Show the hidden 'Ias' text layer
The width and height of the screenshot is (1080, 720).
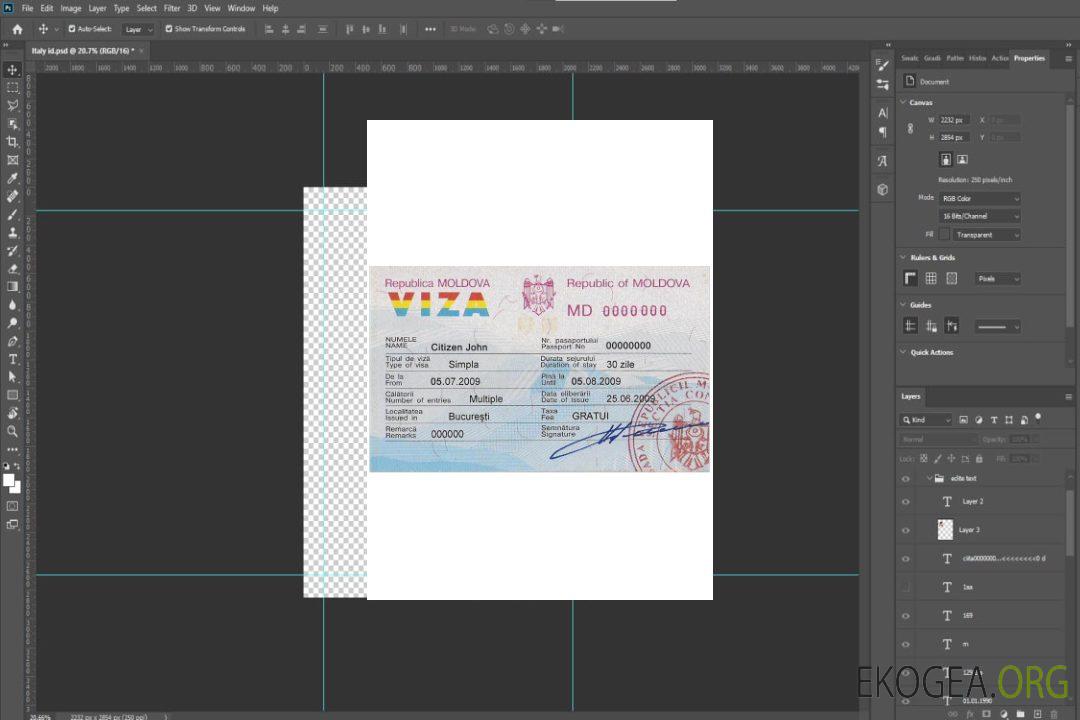click(906, 587)
